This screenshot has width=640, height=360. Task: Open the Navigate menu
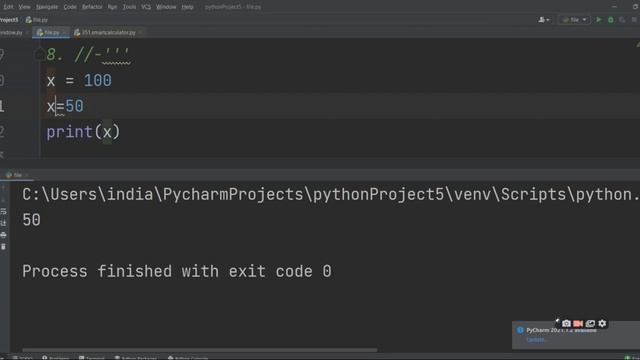tap(47, 7)
